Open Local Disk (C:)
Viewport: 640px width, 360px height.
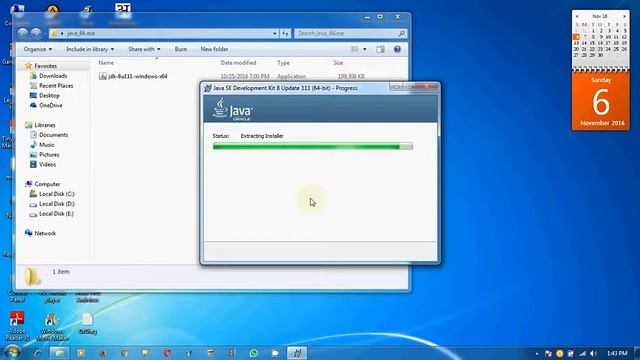[52, 194]
